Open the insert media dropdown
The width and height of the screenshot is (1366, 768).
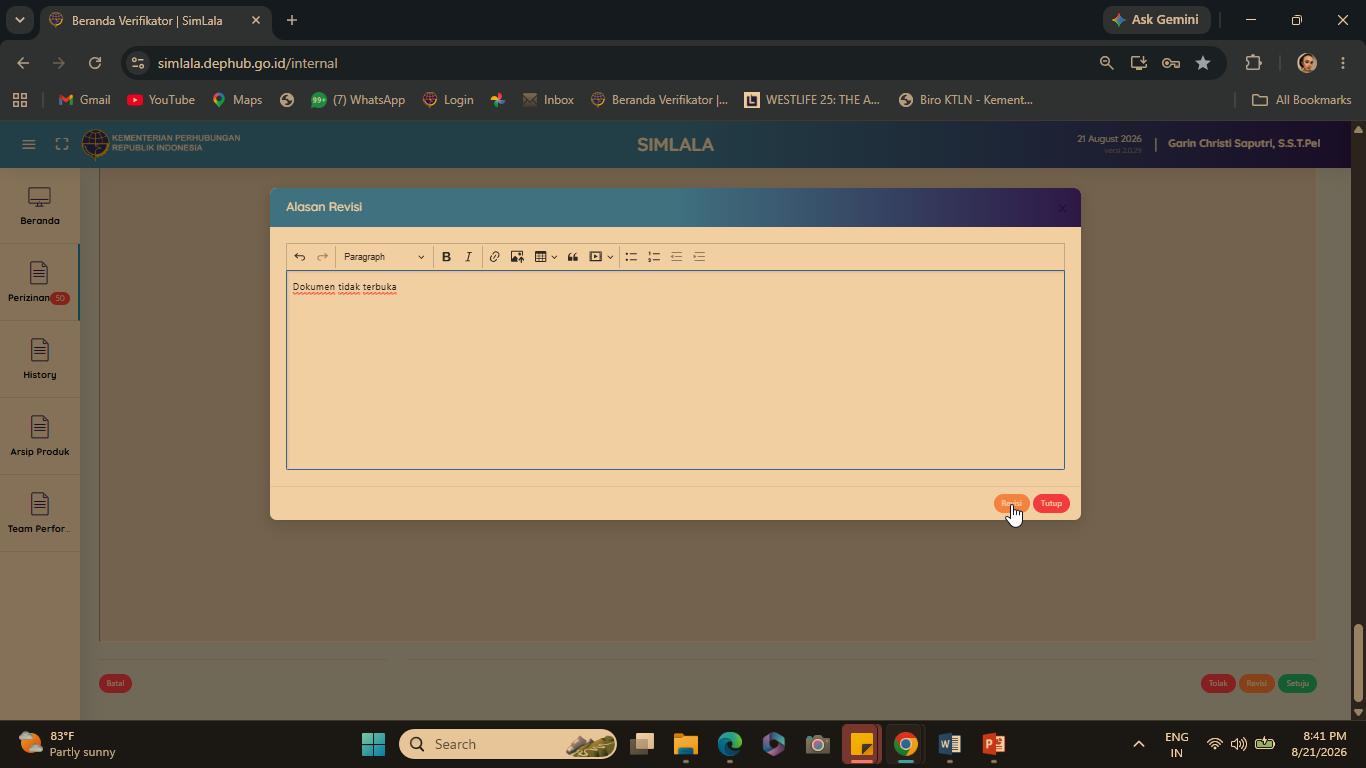click(x=601, y=257)
